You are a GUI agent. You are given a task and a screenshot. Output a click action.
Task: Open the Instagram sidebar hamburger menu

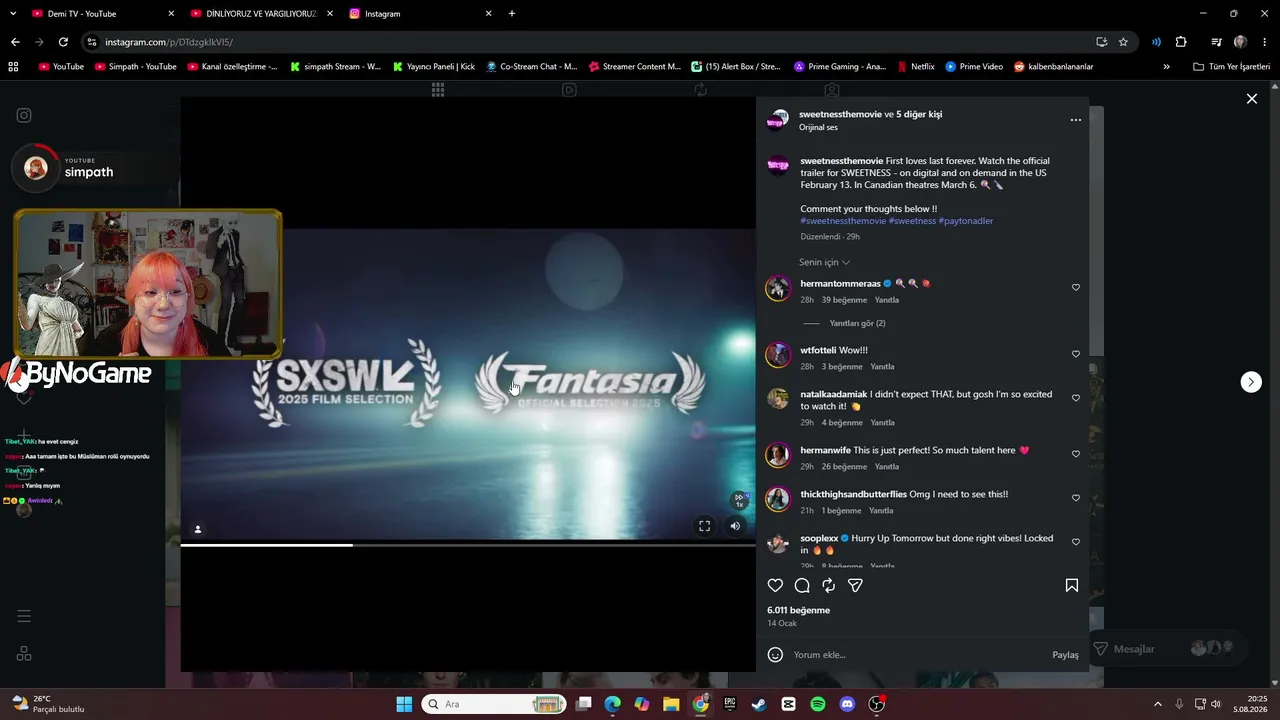[24, 616]
